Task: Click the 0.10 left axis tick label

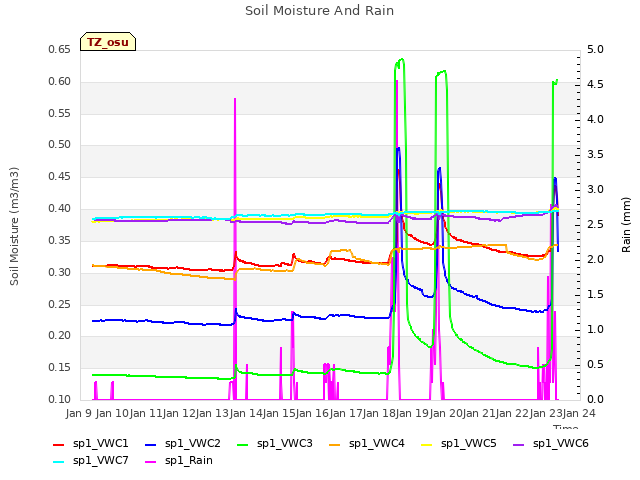Action: click(x=60, y=399)
